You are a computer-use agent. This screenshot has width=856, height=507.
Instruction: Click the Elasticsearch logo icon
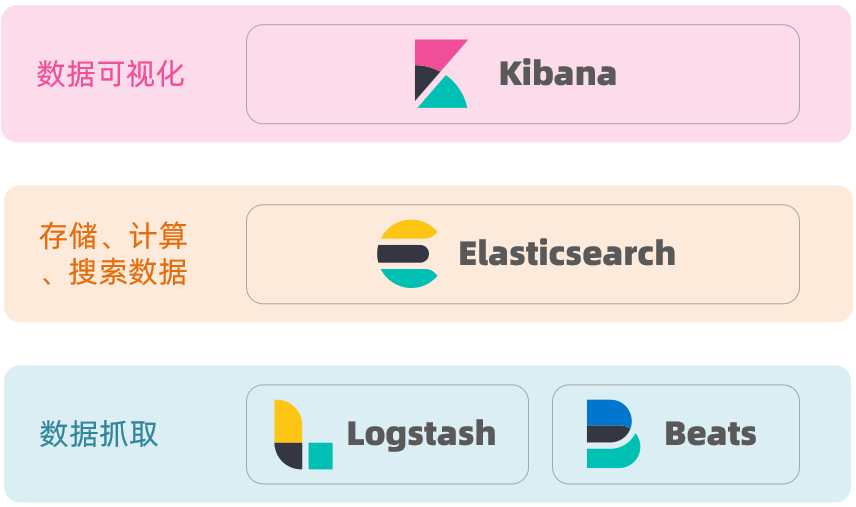[408, 254]
